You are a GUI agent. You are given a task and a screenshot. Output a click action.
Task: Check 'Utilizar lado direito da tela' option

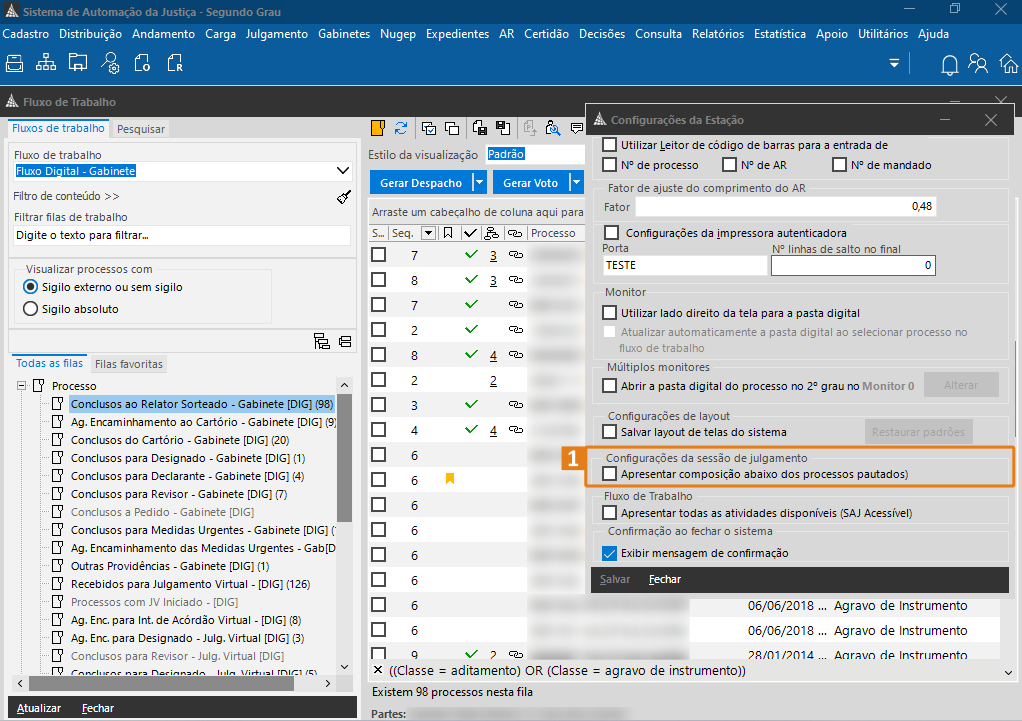[x=609, y=312]
